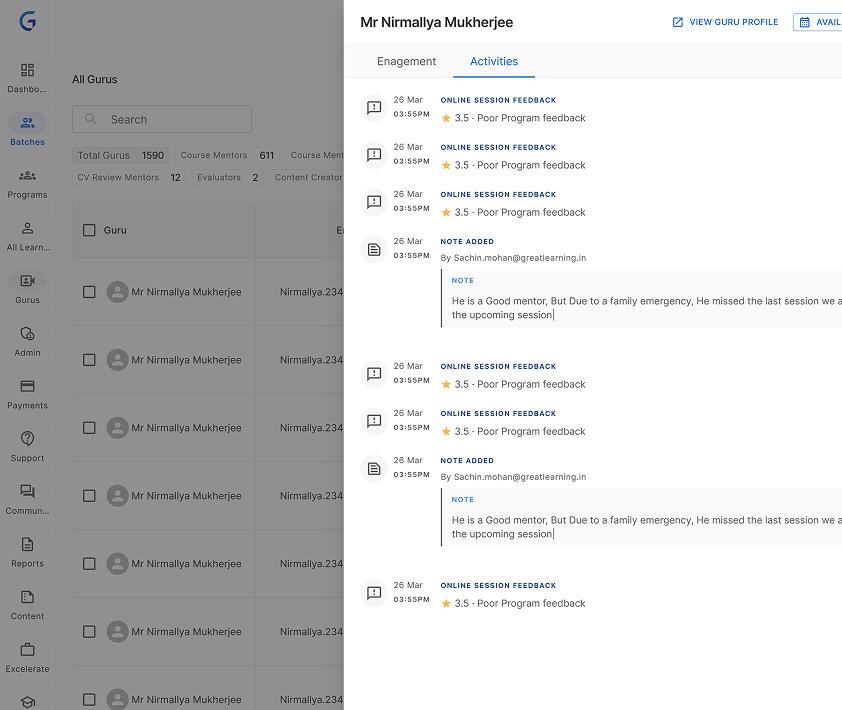Check the first Mr Nirmallya Mukherjee row

click(89, 292)
